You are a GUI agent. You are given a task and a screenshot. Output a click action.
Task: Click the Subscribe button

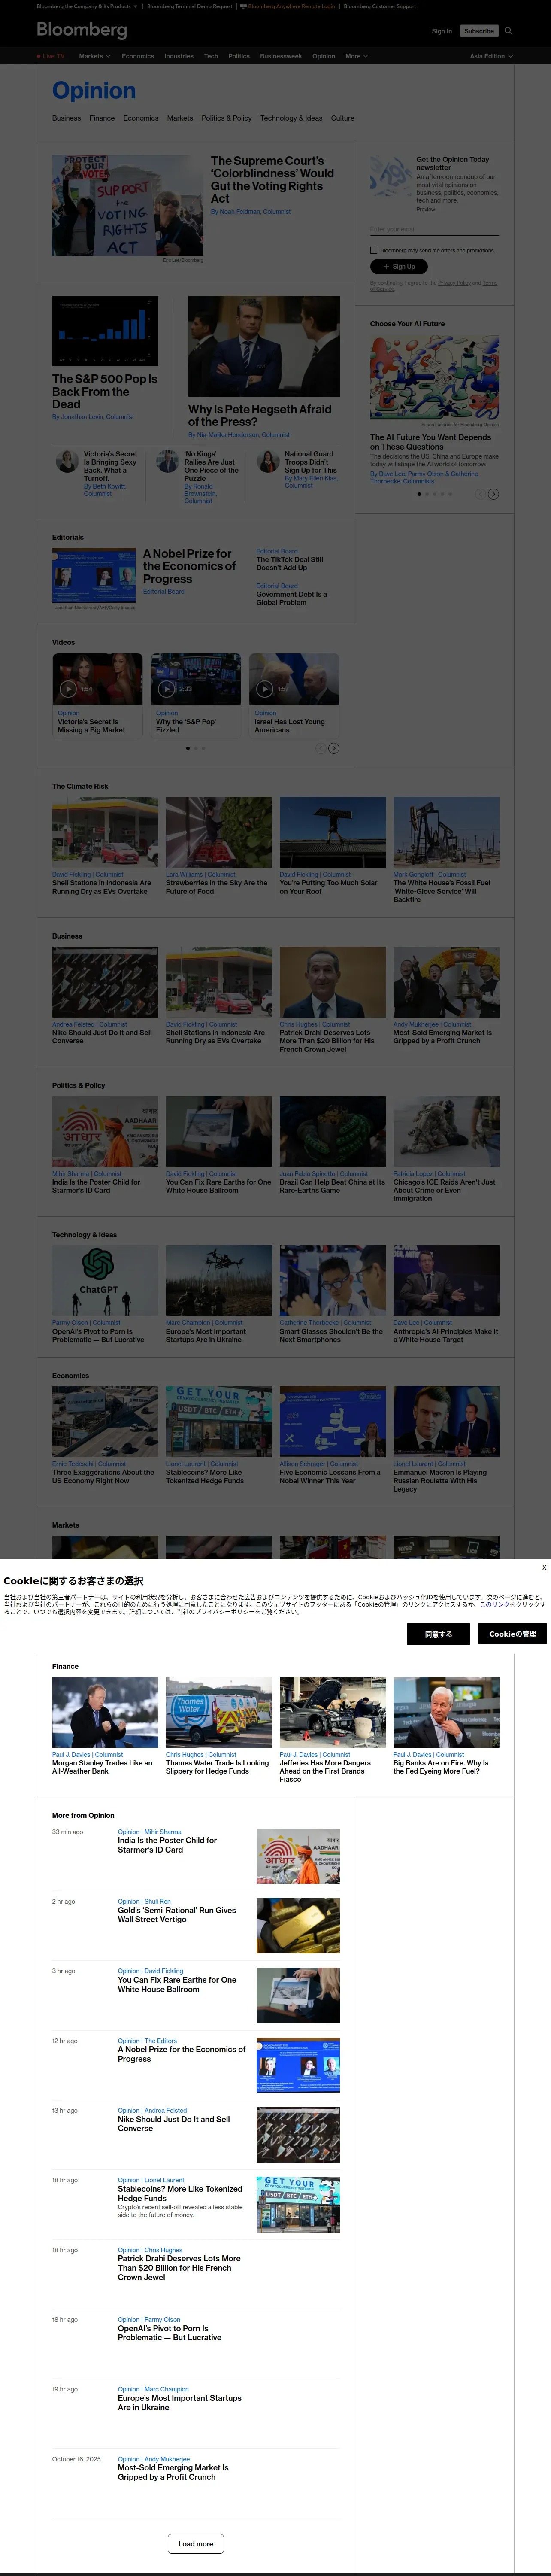tap(479, 31)
